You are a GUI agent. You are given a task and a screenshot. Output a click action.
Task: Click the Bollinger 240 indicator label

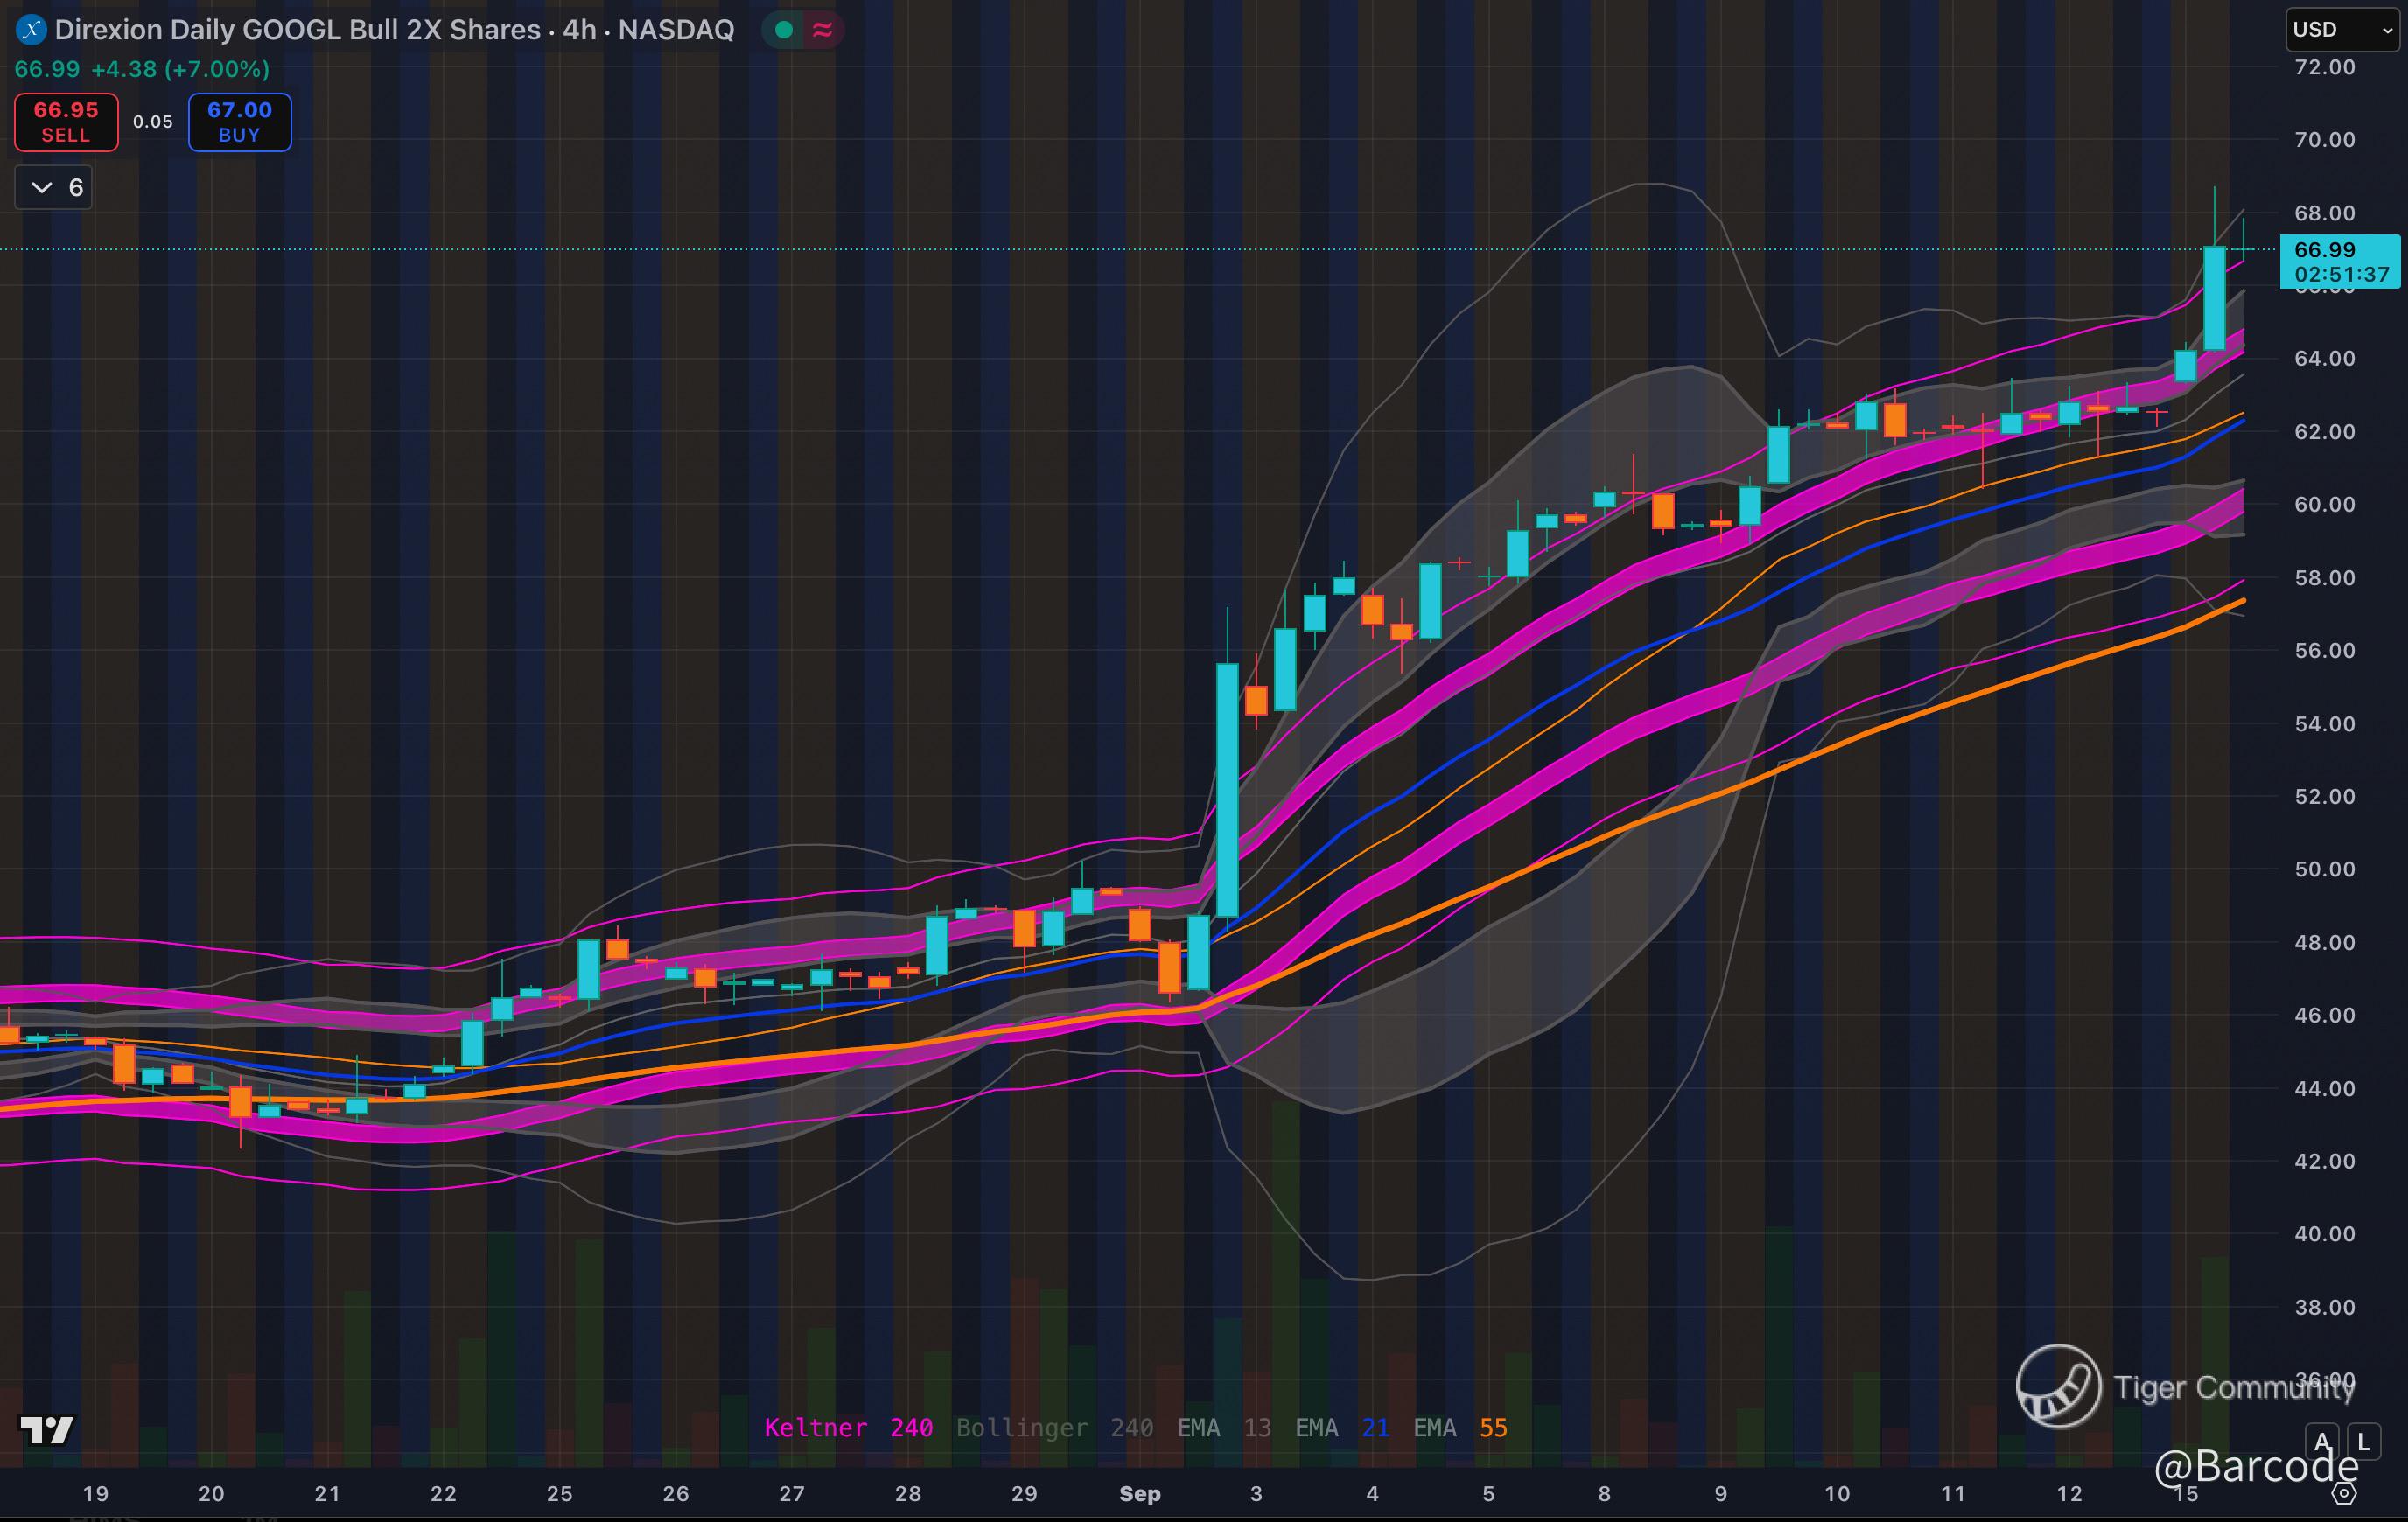(1054, 1428)
